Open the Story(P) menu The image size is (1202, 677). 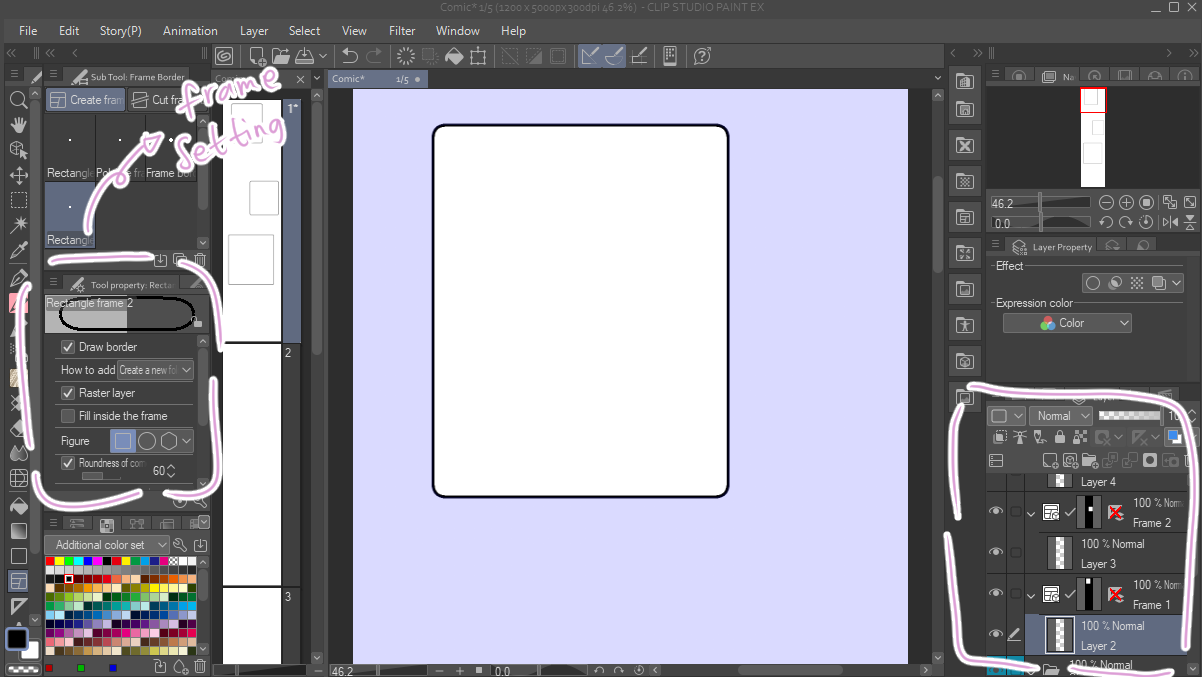(120, 31)
